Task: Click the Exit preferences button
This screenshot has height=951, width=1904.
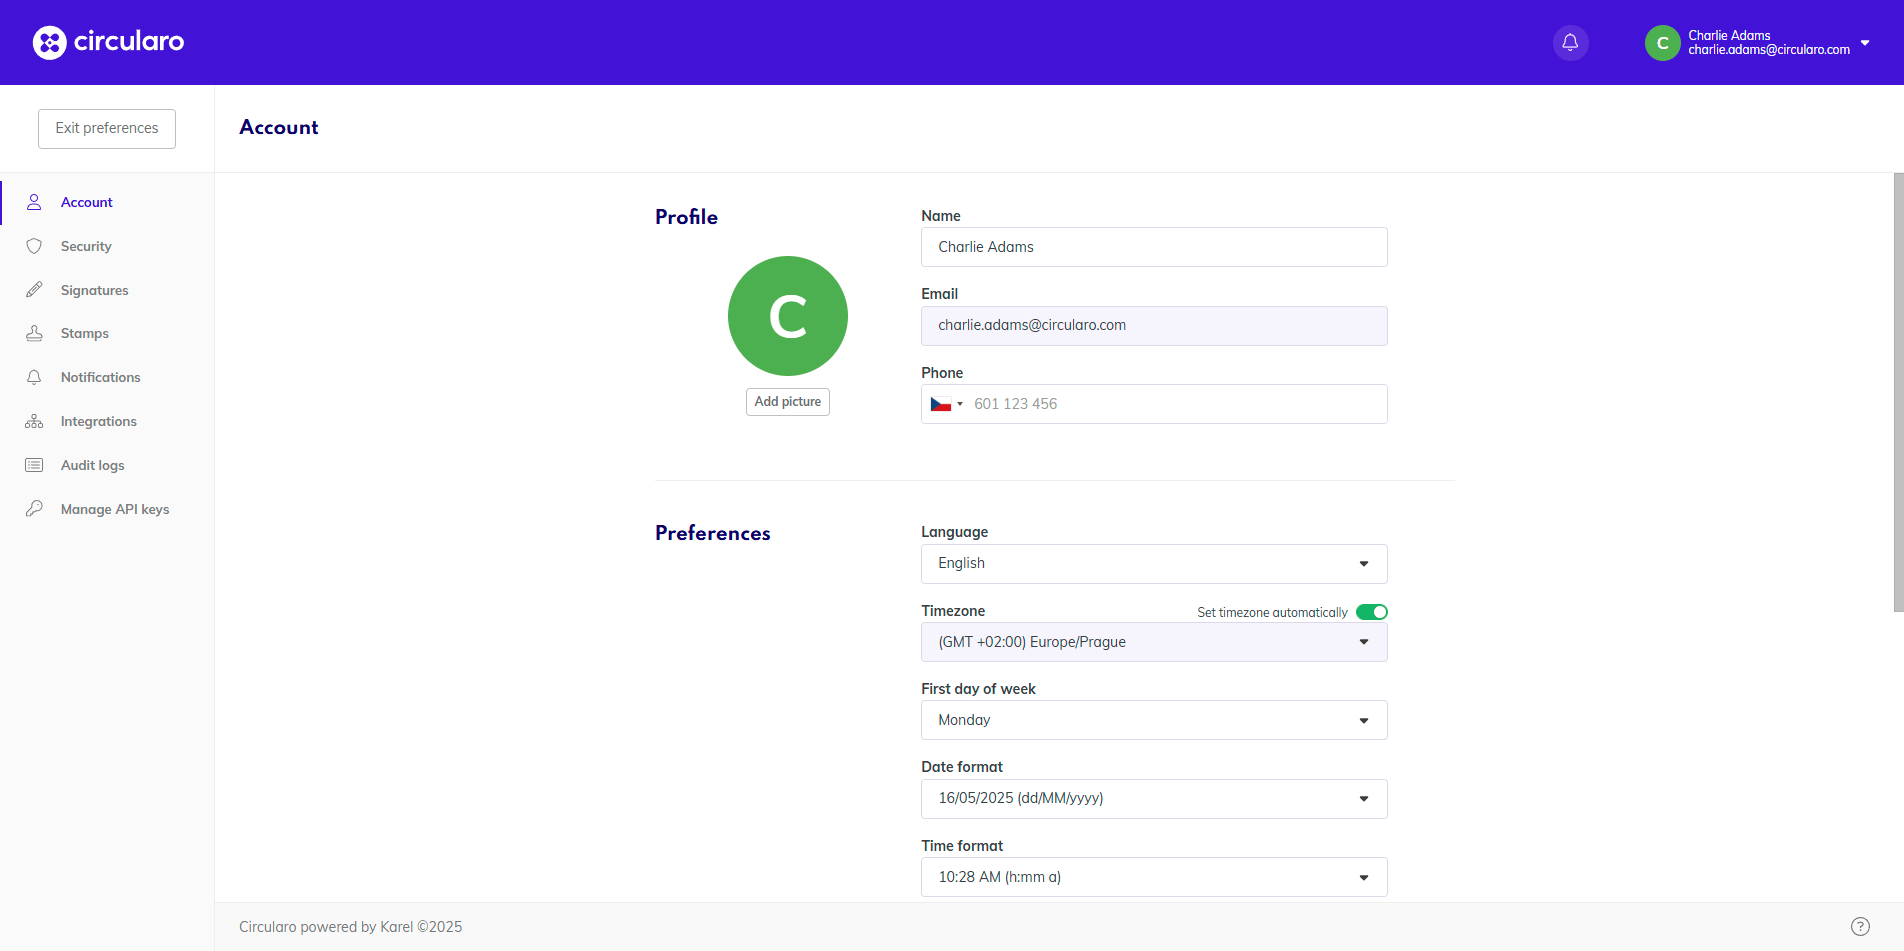Action: coord(107,128)
